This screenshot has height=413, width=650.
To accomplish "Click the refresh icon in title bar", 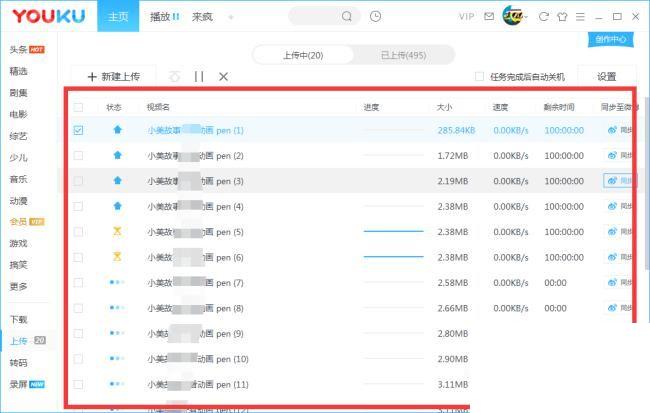I will point(544,17).
